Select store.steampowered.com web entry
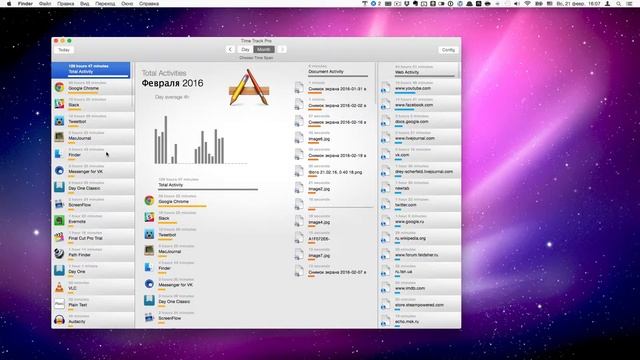This screenshot has height=360, width=640. [x=420, y=304]
